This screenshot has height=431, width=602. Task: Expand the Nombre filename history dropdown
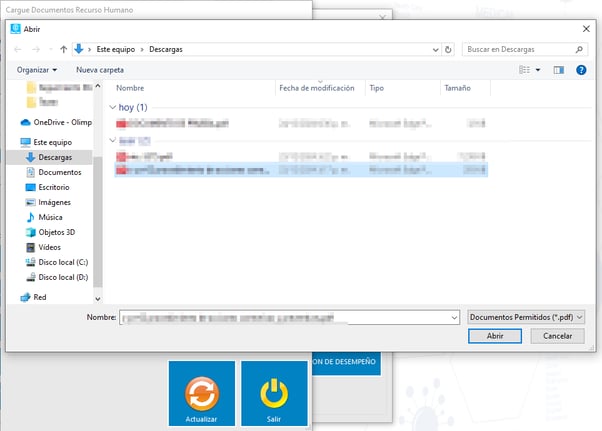tap(454, 316)
